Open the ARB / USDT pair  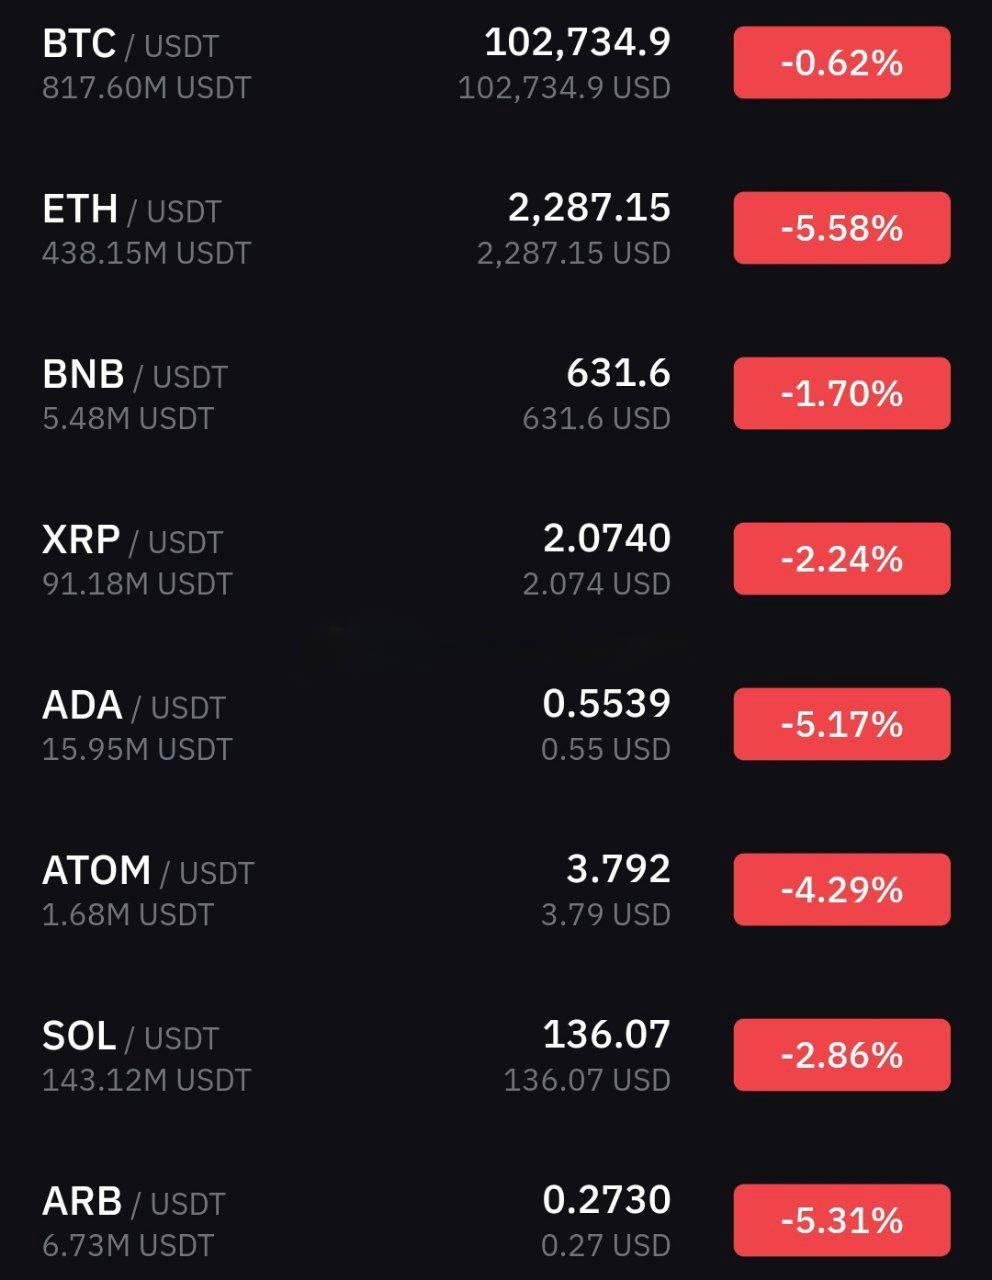pyautogui.click(x=496, y=1220)
